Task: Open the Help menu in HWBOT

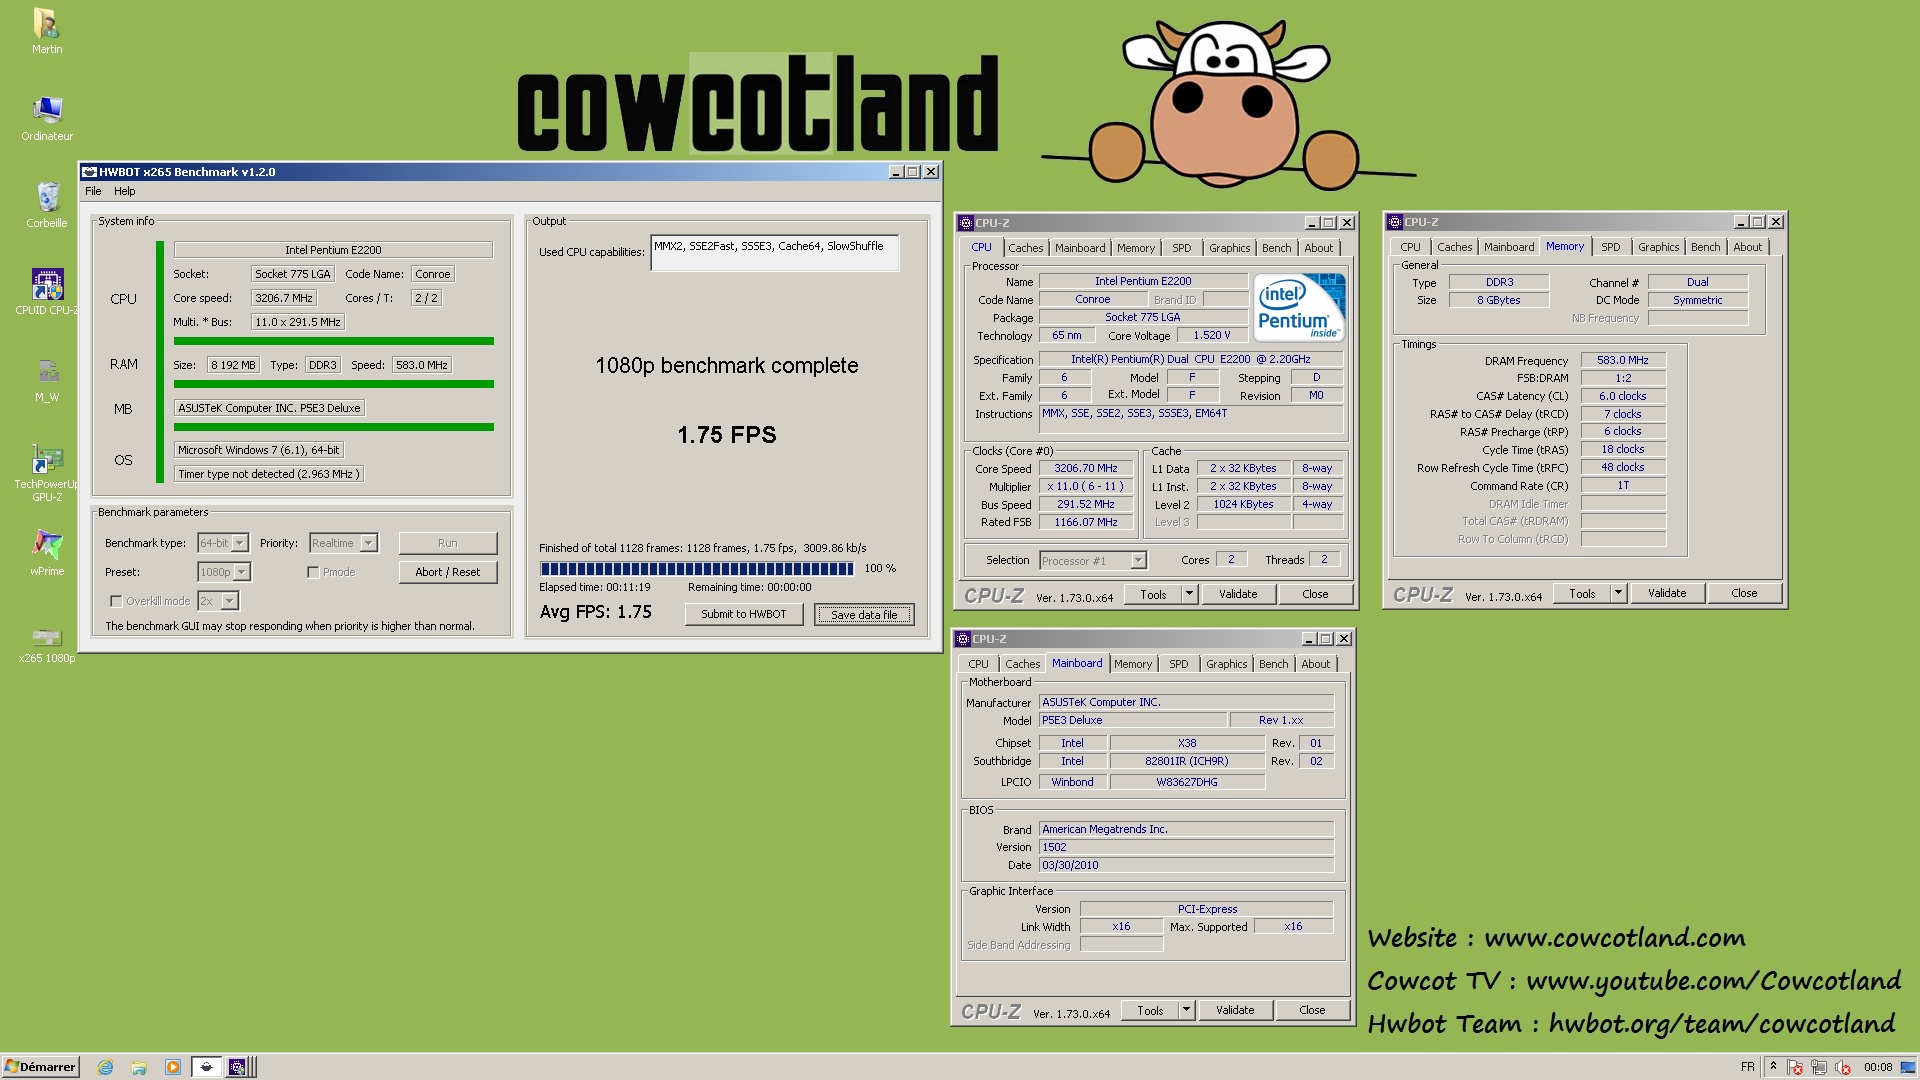Action: pos(125,191)
